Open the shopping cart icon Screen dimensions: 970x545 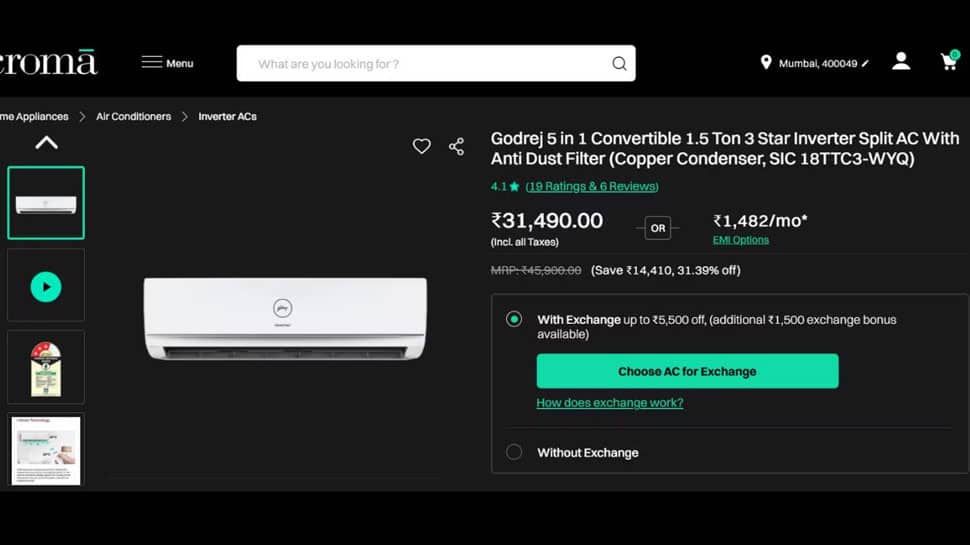[x=949, y=61]
